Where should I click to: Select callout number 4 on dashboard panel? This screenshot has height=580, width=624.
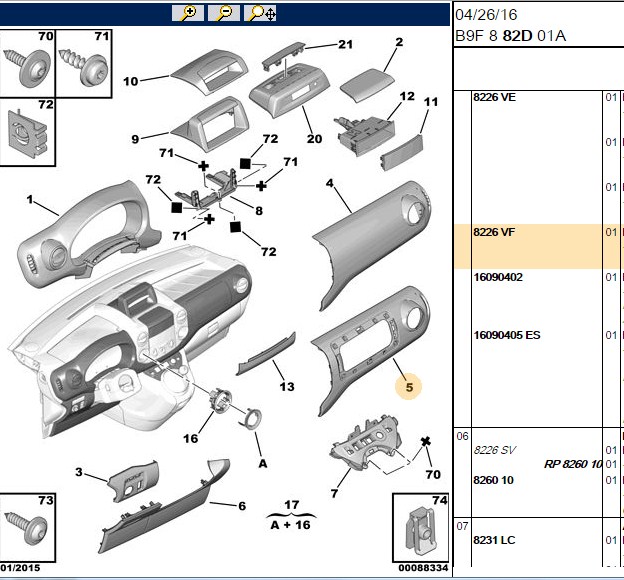click(x=330, y=183)
